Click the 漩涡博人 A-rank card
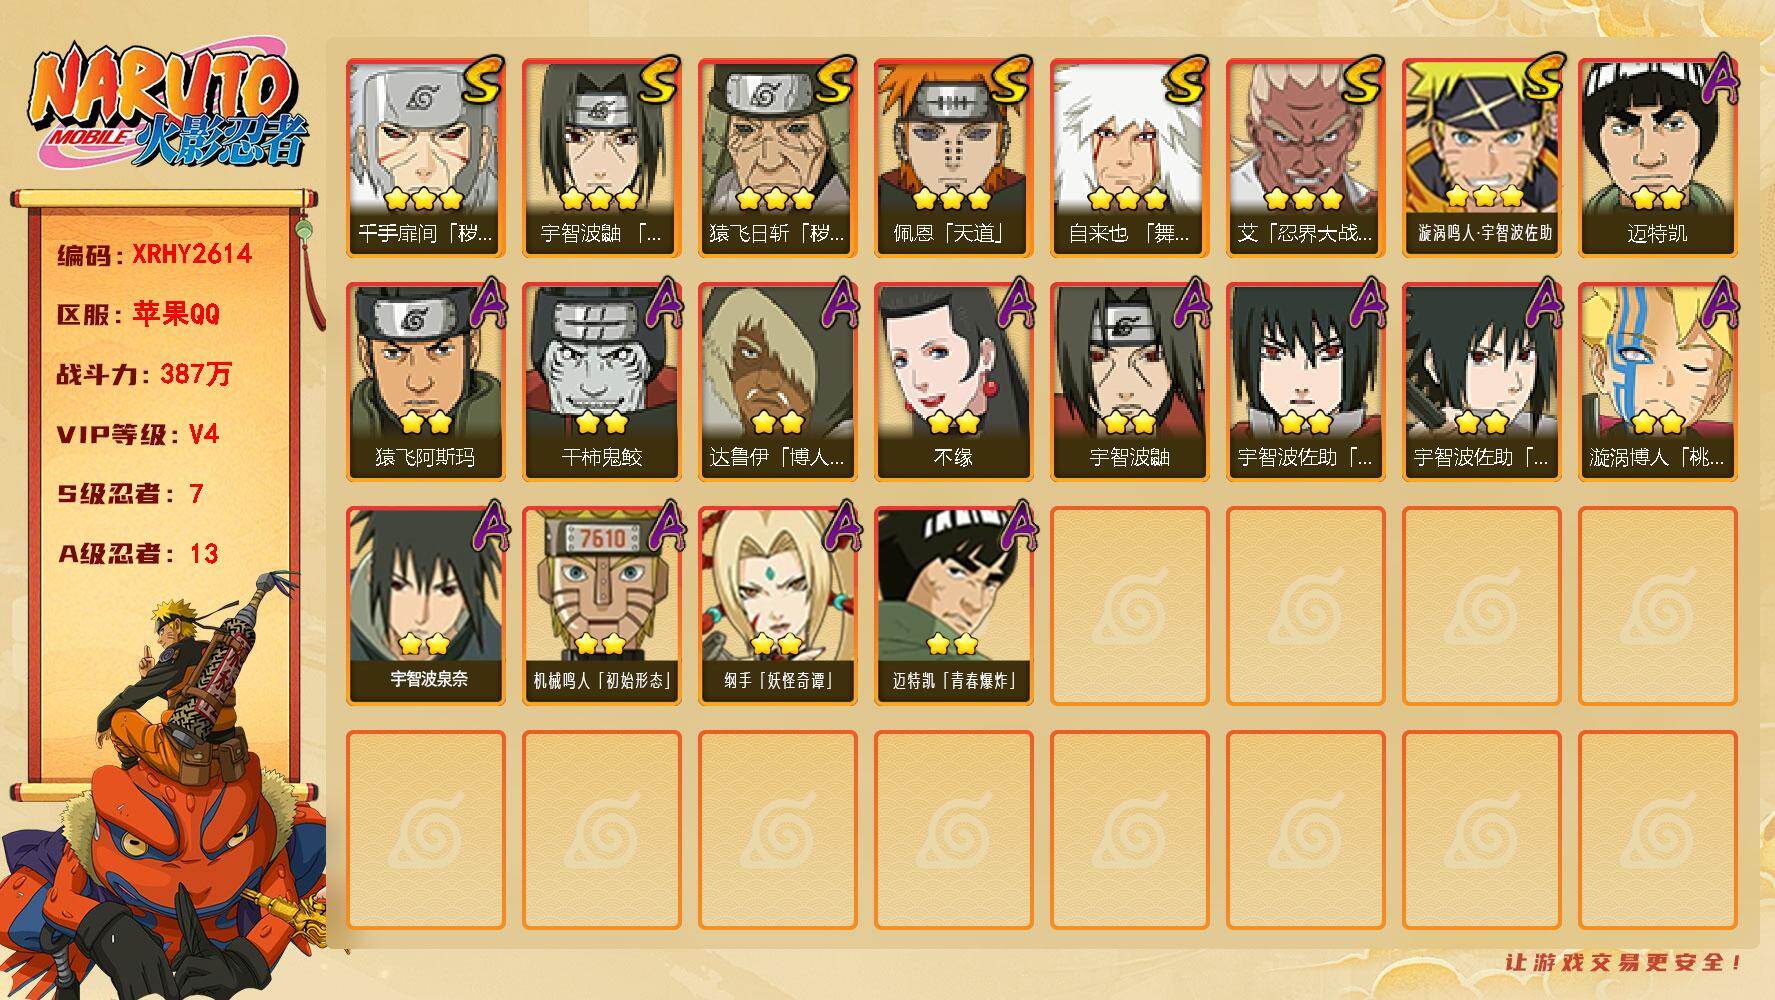 (x=1657, y=382)
